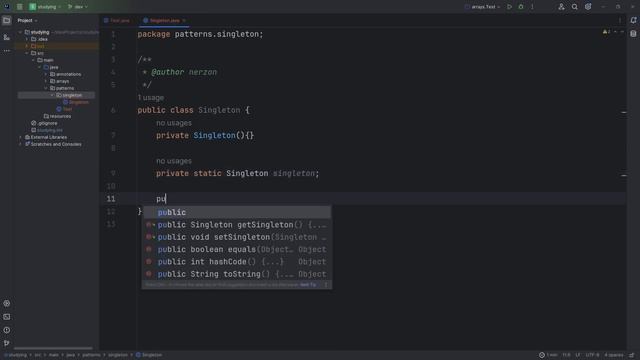Collapse the patterns package
The height and width of the screenshot is (360, 640).
[46, 88]
